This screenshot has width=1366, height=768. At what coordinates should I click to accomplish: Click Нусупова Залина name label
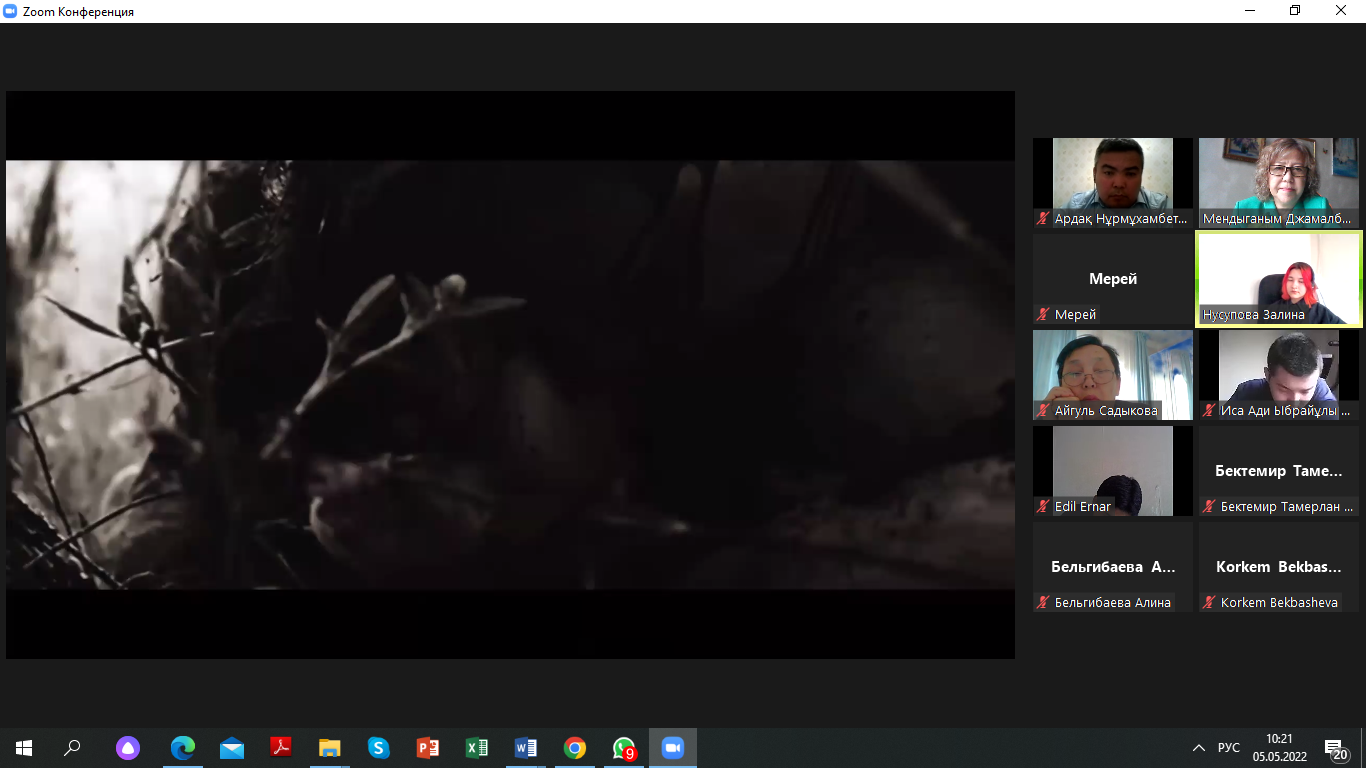[x=1254, y=314]
